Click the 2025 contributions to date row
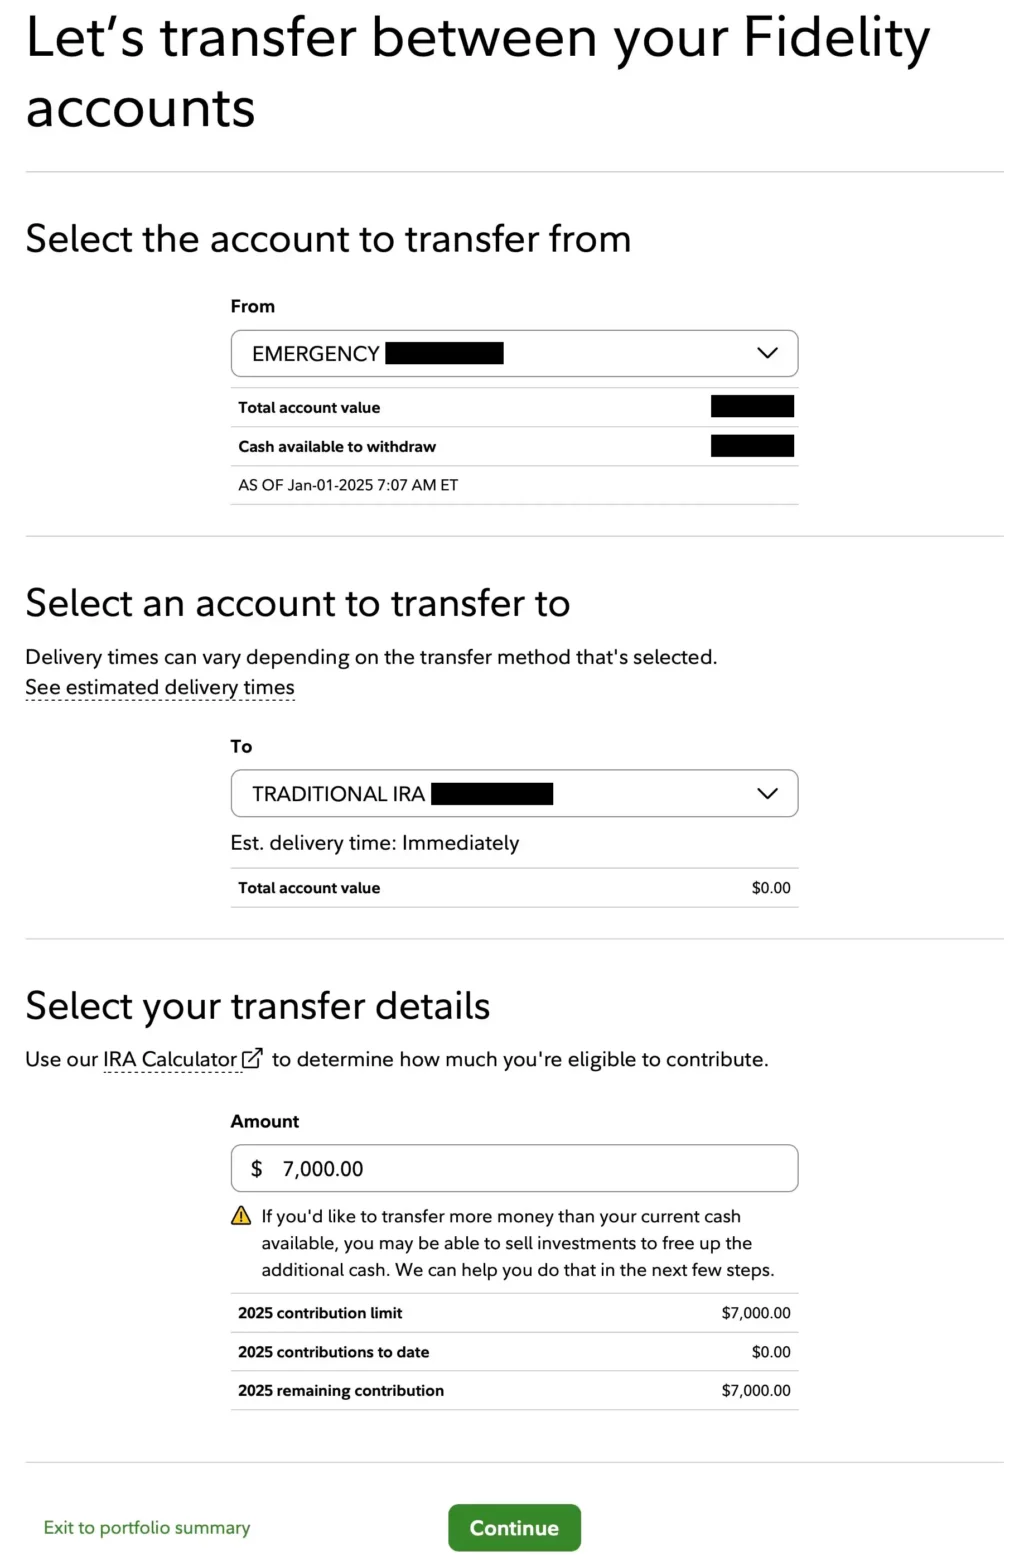The height and width of the screenshot is (1561, 1024). pos(333,1351)
